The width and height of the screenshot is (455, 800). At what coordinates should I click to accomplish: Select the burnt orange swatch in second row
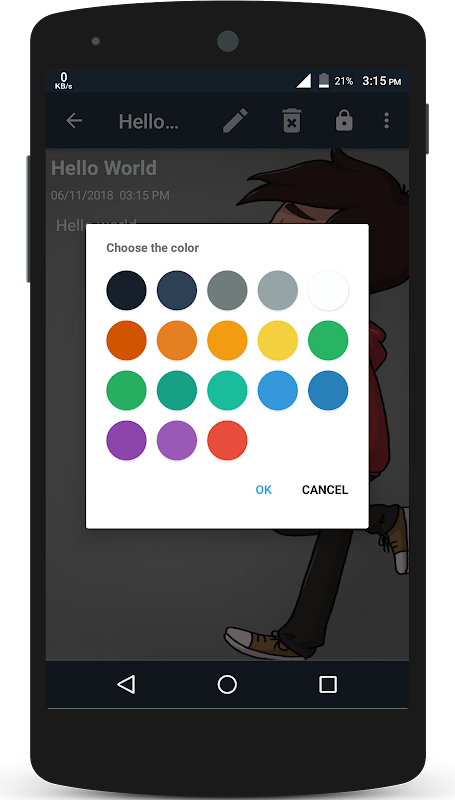(126, 340)
